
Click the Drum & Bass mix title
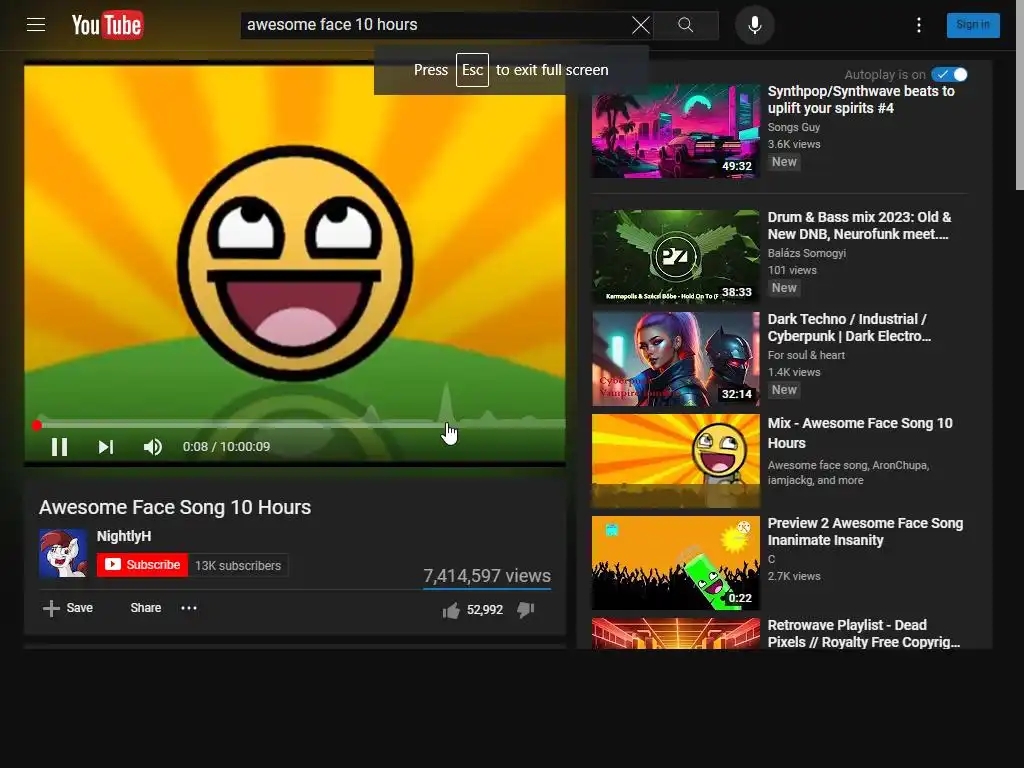pyautogui.click(x=859, y=225)
